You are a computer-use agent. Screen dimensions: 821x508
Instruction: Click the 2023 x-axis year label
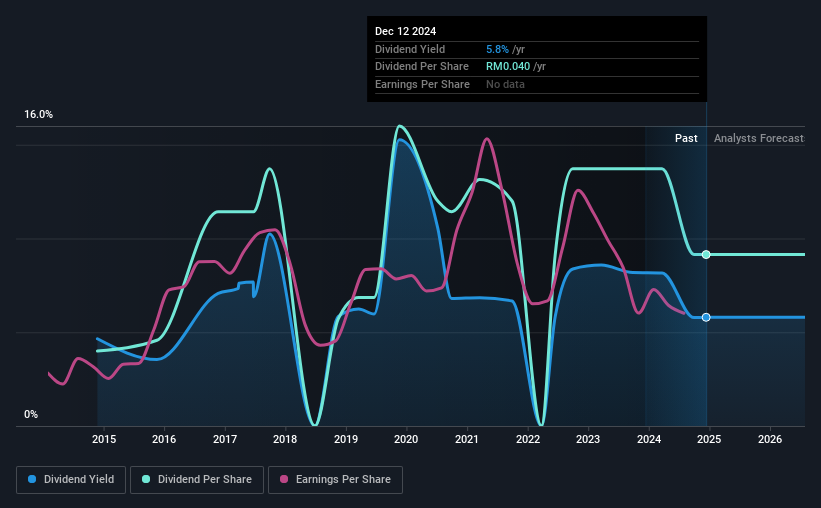tap(587, 439)
